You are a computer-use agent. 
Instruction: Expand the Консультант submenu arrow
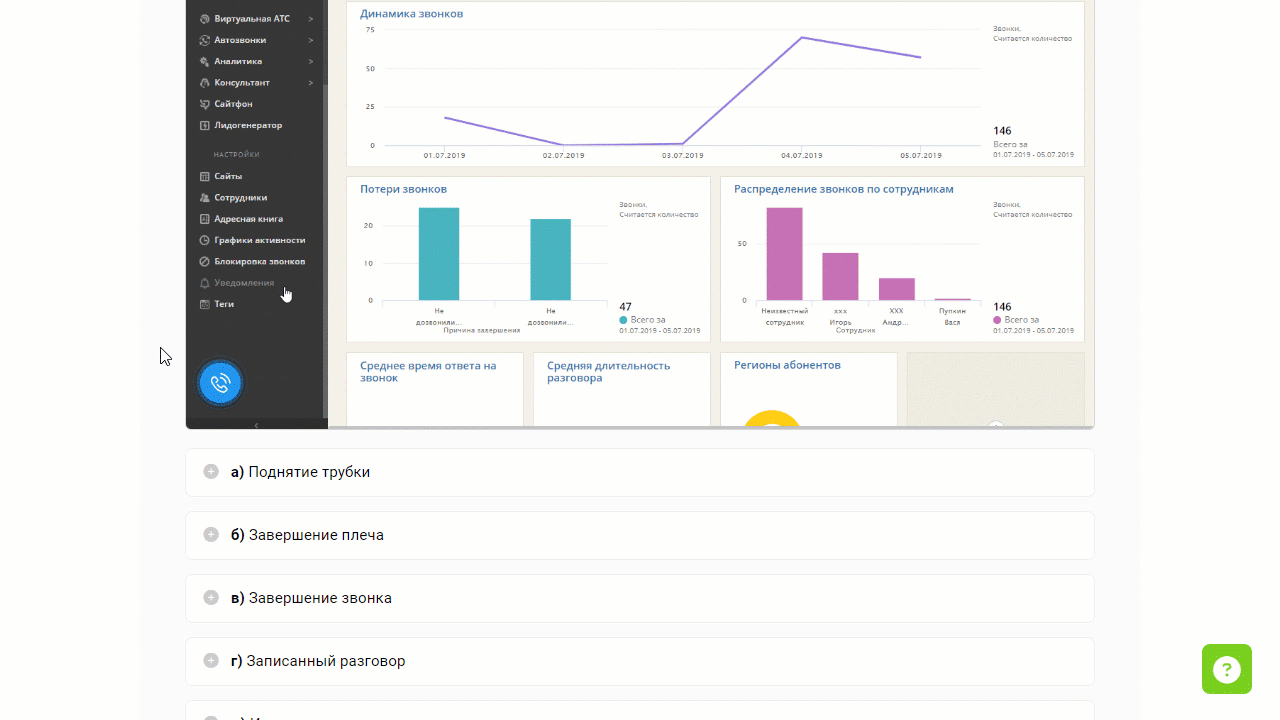tap(311, 82)
